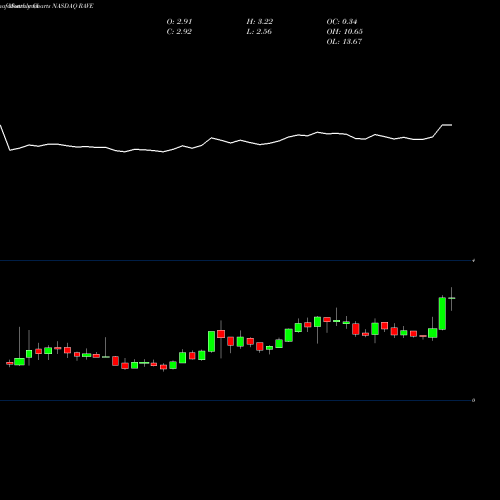Click the last tall green candlestick body
Image resolution: width=500 pixels, height=500 pixels.
click(442, 314)
